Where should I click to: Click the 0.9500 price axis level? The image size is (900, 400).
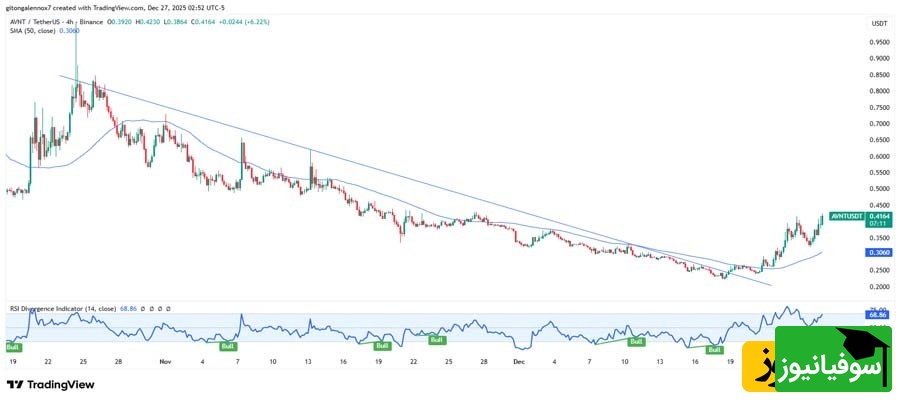click(x=880, y=43)
